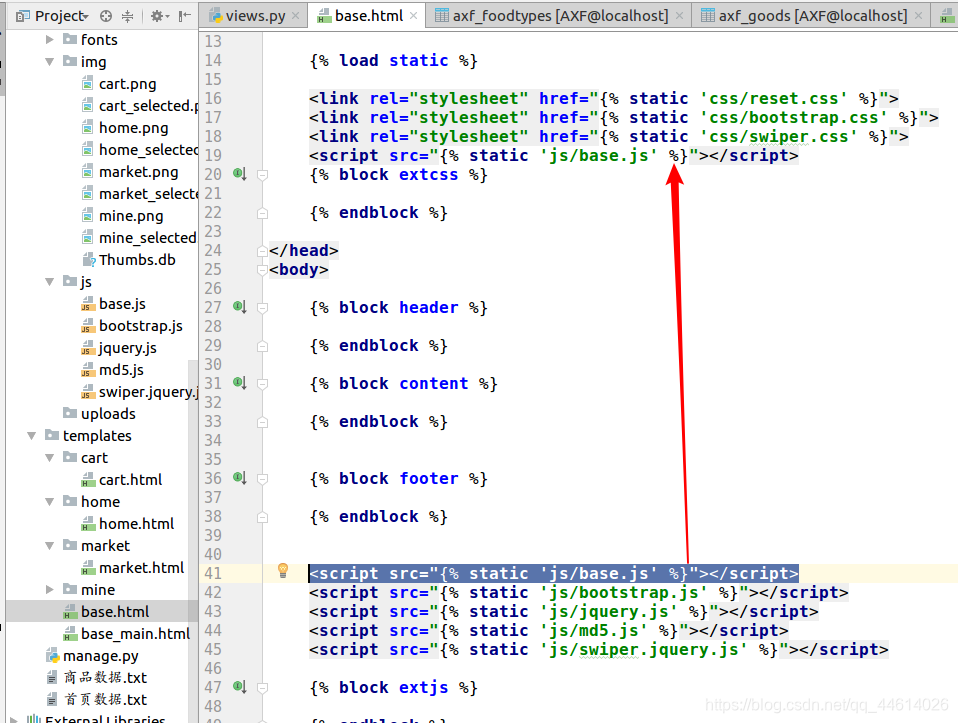Viewport: 958px width, 723px height.
Task: Fold the header block at line 27
Action: (x=263, y=308)
